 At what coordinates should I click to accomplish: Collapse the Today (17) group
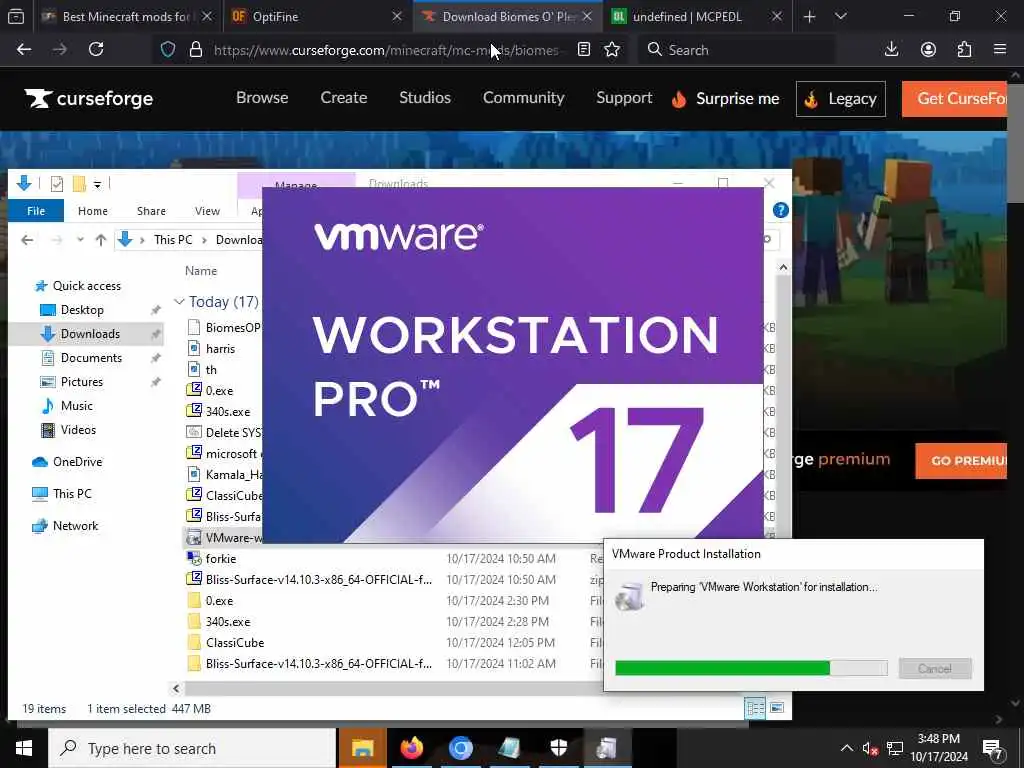pos(178,302)
